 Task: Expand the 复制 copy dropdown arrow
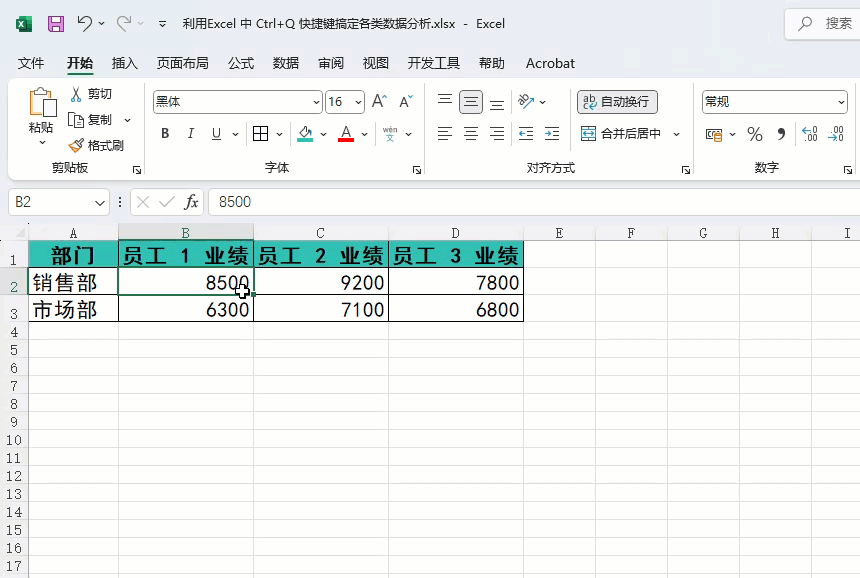127,120
